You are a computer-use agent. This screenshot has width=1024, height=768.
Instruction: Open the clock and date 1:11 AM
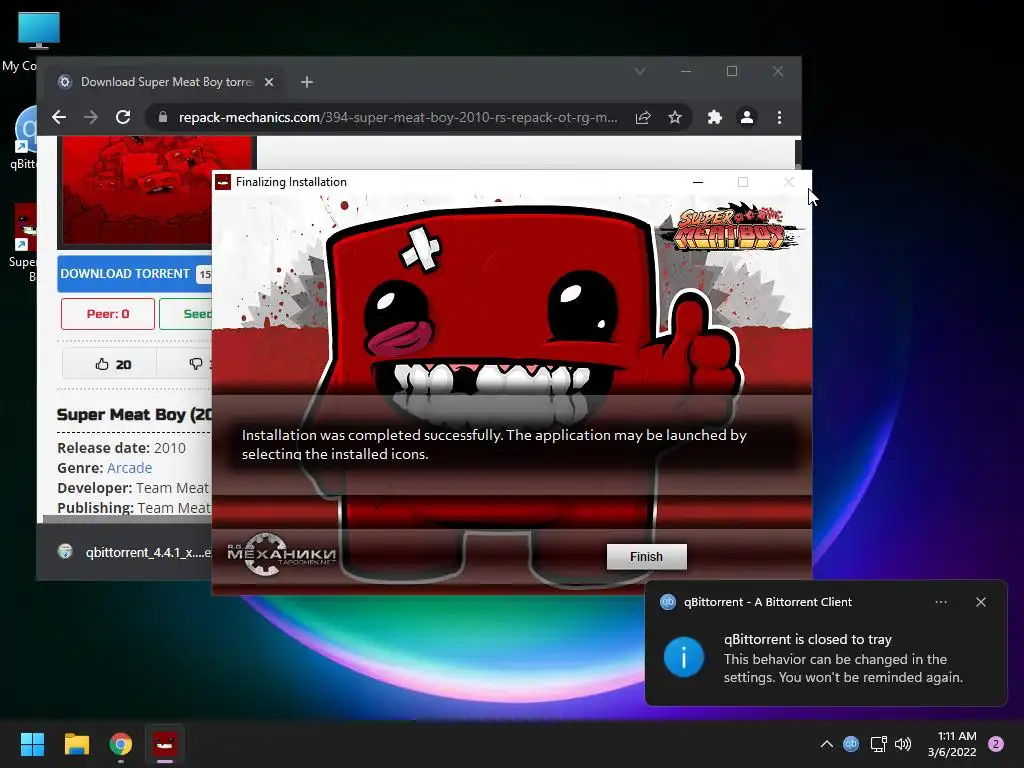[x=952, y=744]
